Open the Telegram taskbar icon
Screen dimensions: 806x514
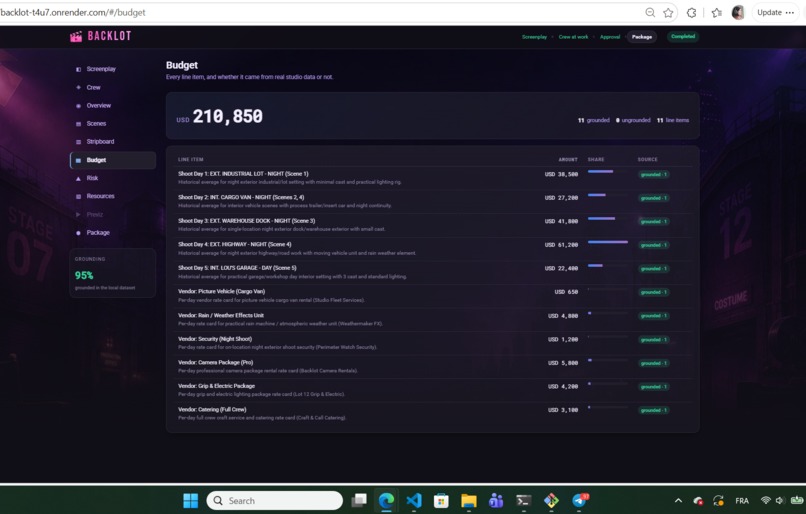click(x=580, y=500)
